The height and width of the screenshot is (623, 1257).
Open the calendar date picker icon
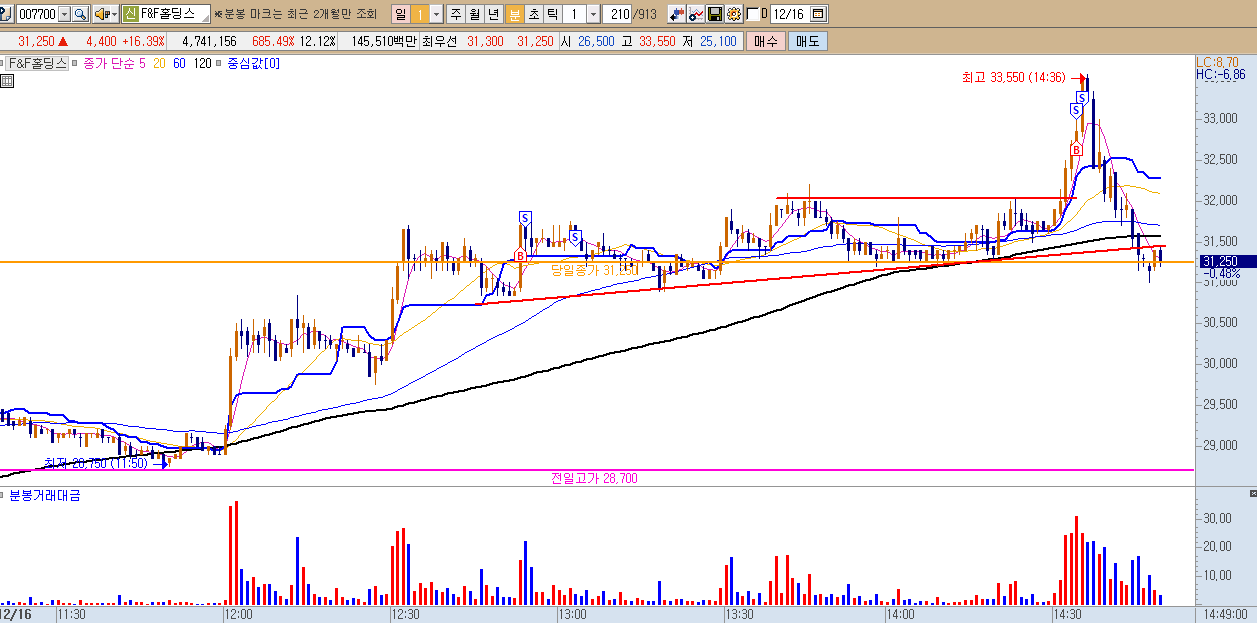819,14
